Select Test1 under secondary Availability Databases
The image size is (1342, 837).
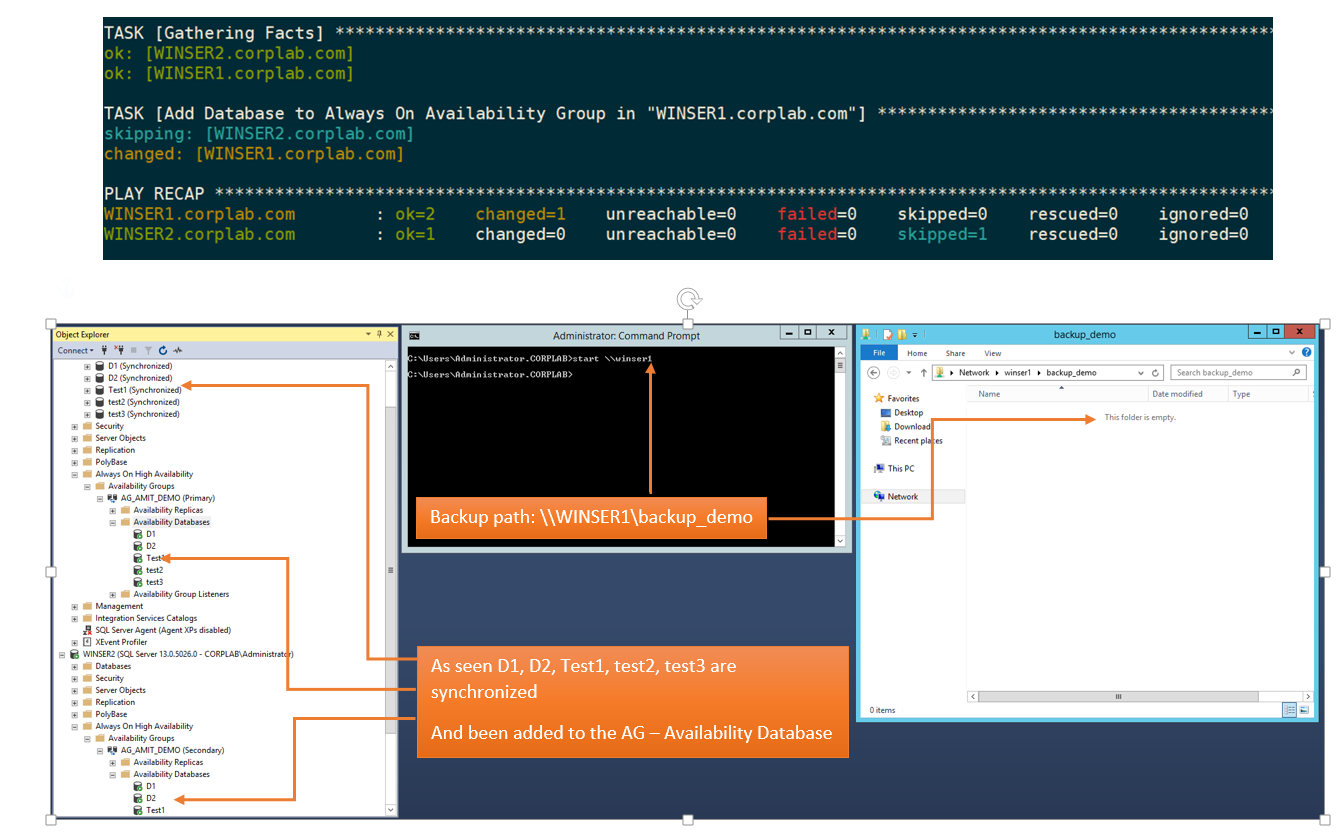pos(156,810)
